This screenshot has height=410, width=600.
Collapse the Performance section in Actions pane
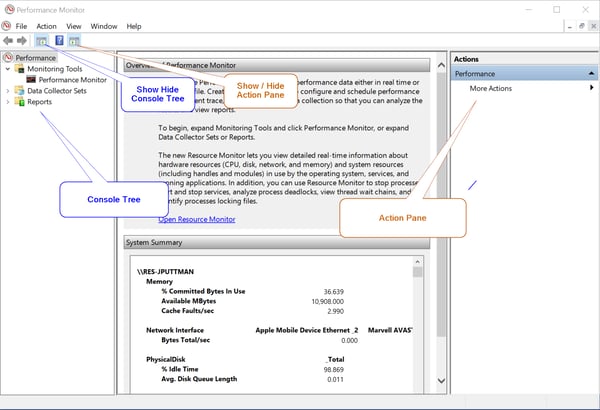click(590, 74)
